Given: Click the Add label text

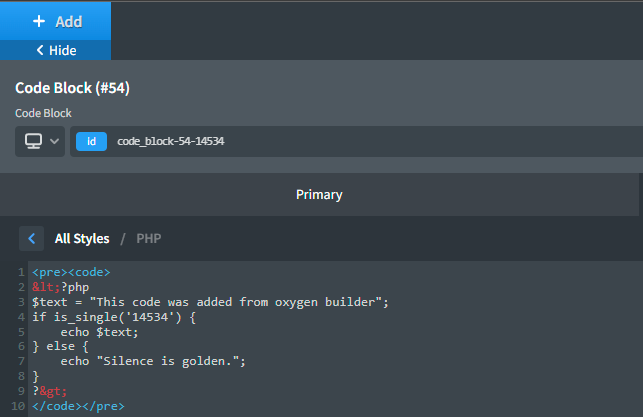Looking at the screenshot, I should (x=69, y=22).
